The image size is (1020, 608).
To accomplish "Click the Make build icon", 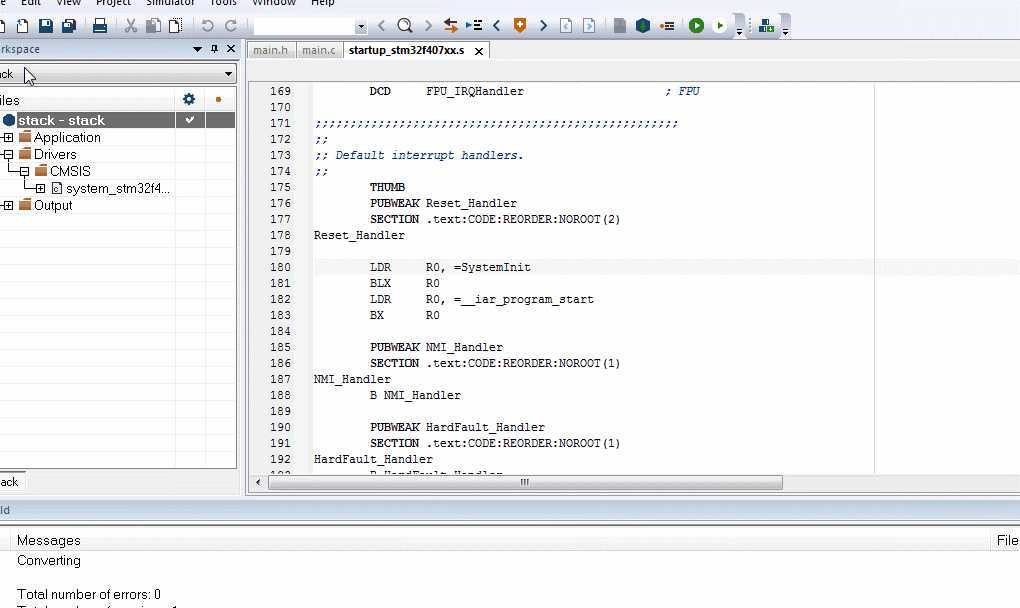I will pos(643,26).
